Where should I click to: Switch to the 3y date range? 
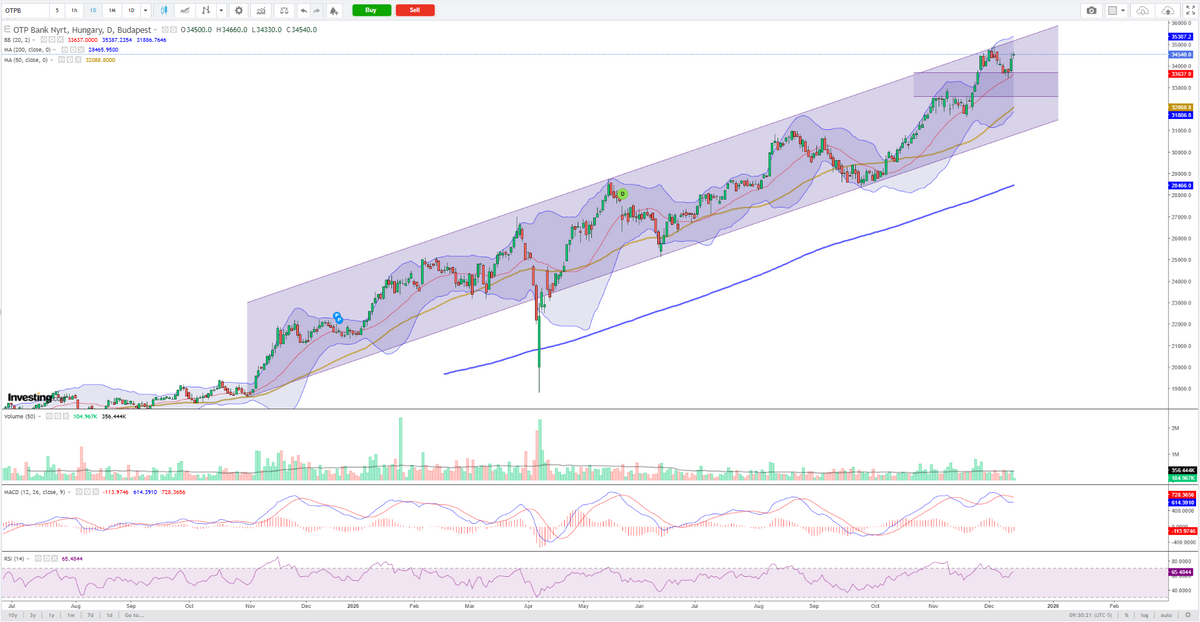[x=34, y=615]
